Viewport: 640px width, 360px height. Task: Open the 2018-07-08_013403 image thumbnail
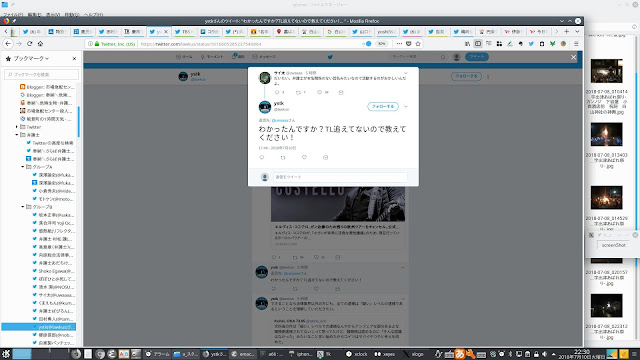coord(607,134)
